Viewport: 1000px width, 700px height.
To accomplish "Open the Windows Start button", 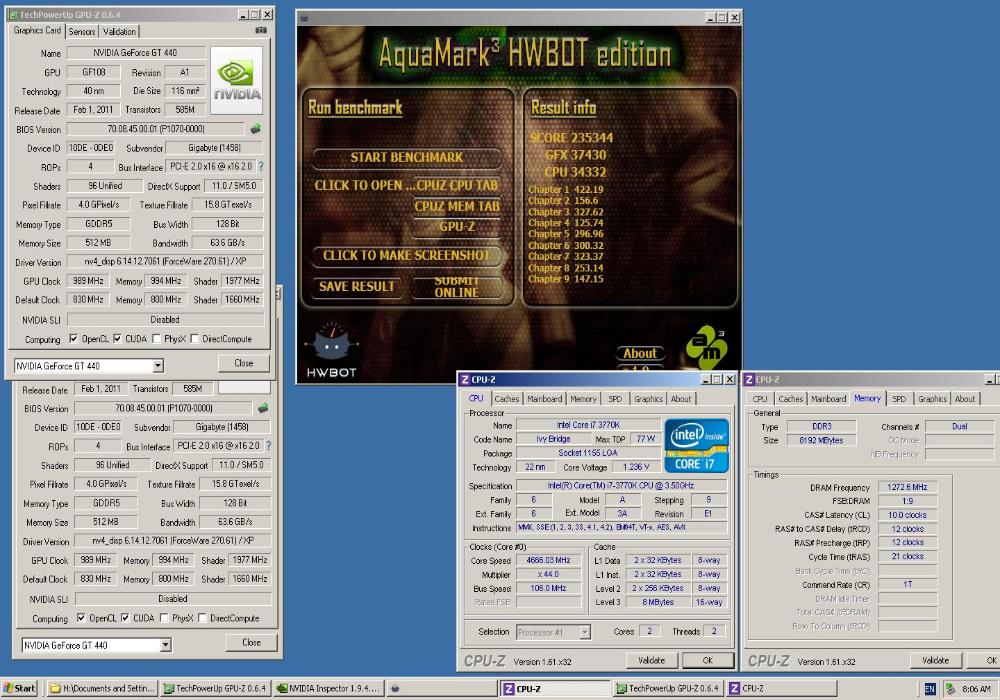I will (x=20, y=689).
